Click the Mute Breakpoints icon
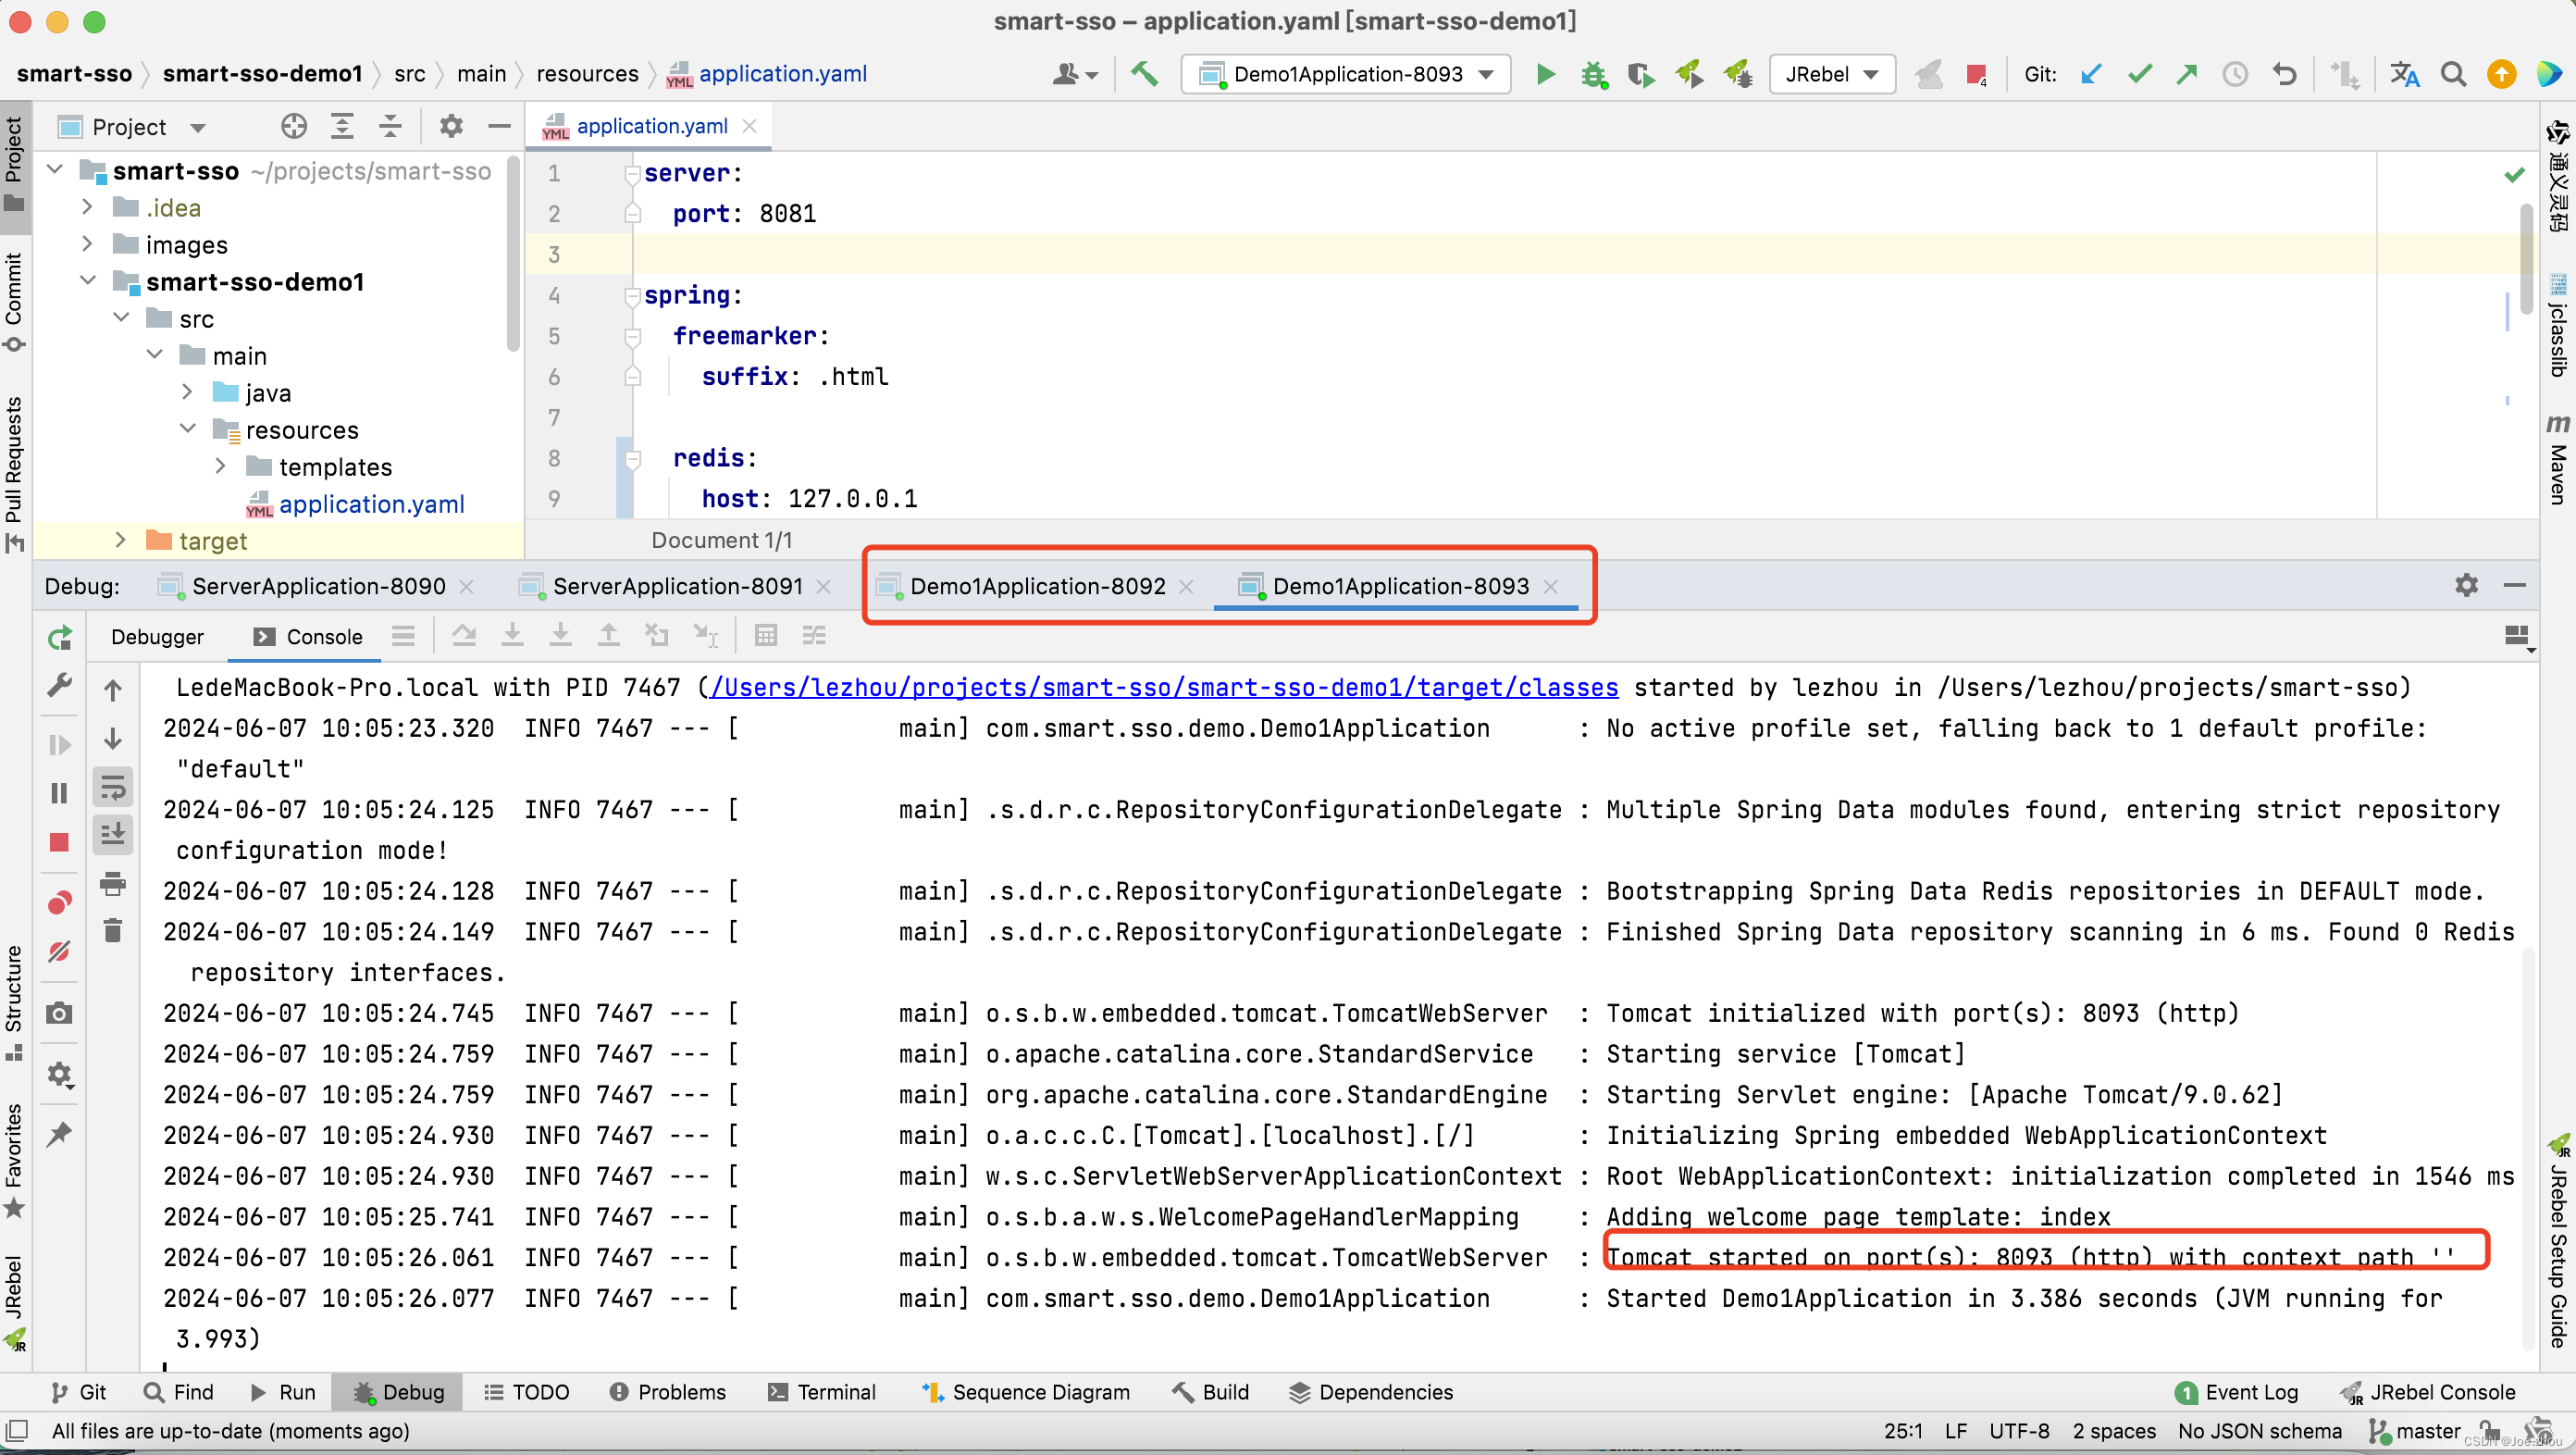This screenshot has height=1455, width=2576. [x=59, y=951]
